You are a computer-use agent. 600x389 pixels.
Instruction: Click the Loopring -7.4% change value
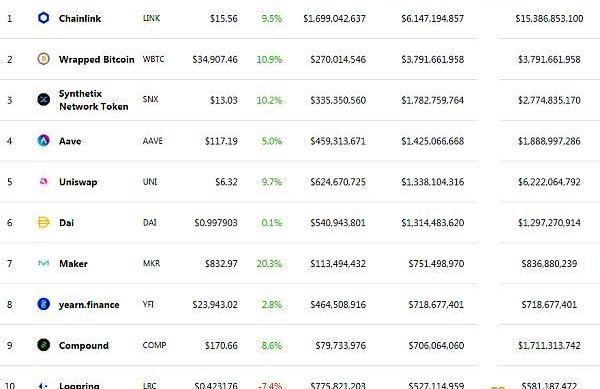coord(270,386)
